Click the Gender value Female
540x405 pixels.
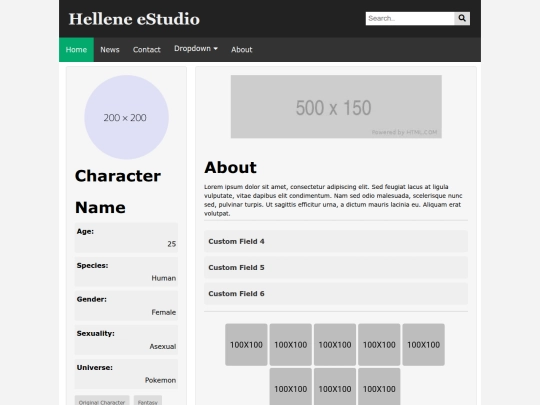(x=164, y=312)
